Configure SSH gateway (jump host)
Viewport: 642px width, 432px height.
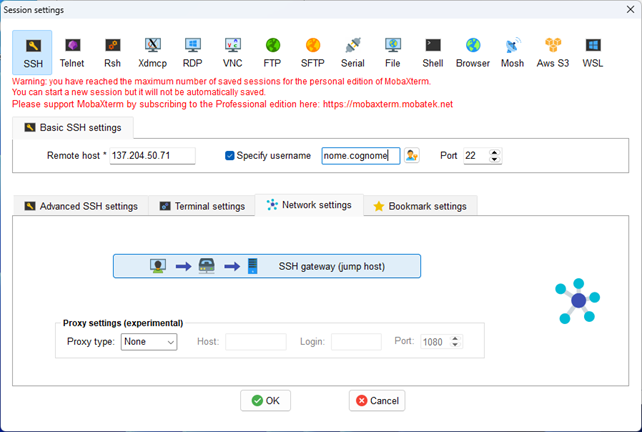coord(267,266)
